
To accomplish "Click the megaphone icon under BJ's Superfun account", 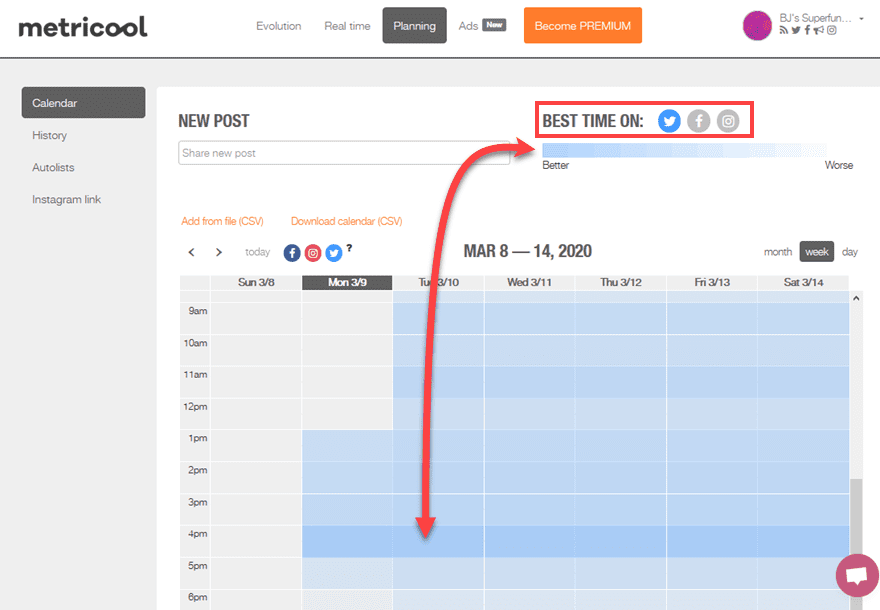I will (819, 30).
